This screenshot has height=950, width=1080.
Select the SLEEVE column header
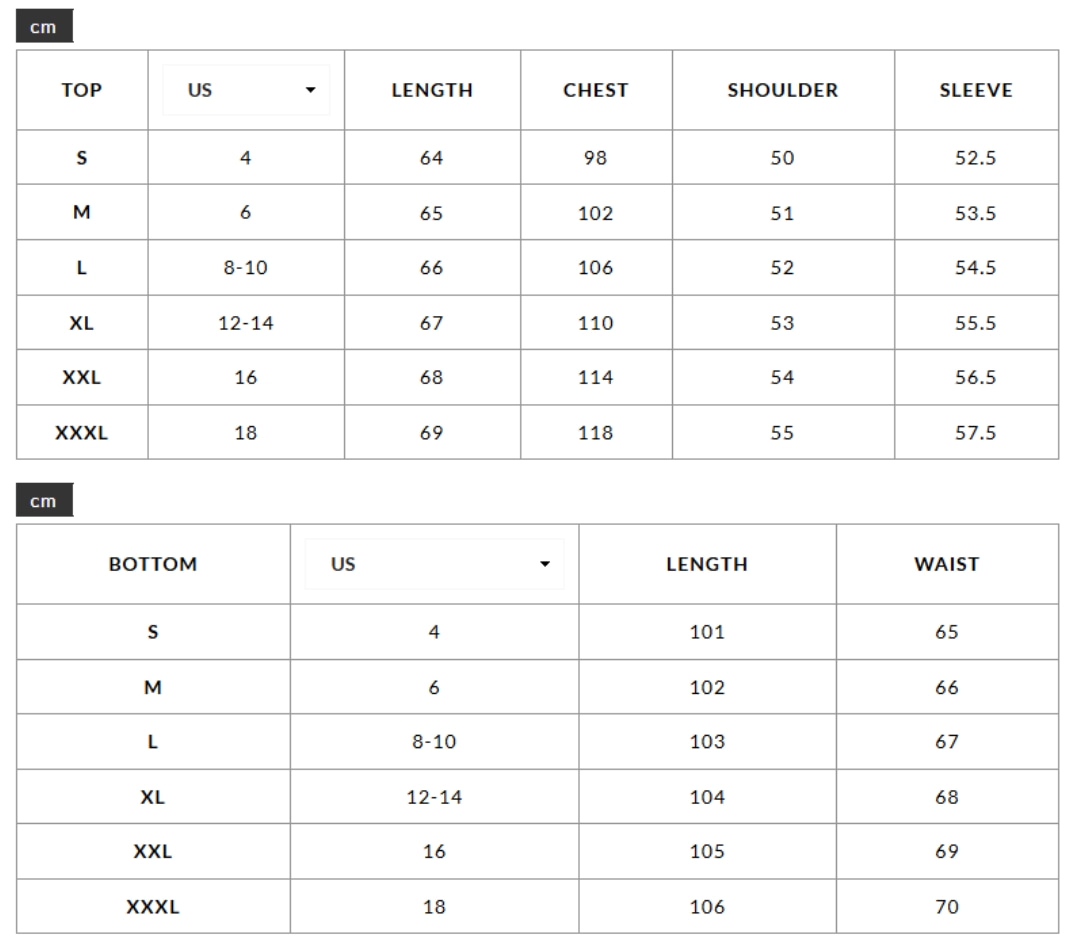click(976, 90)
